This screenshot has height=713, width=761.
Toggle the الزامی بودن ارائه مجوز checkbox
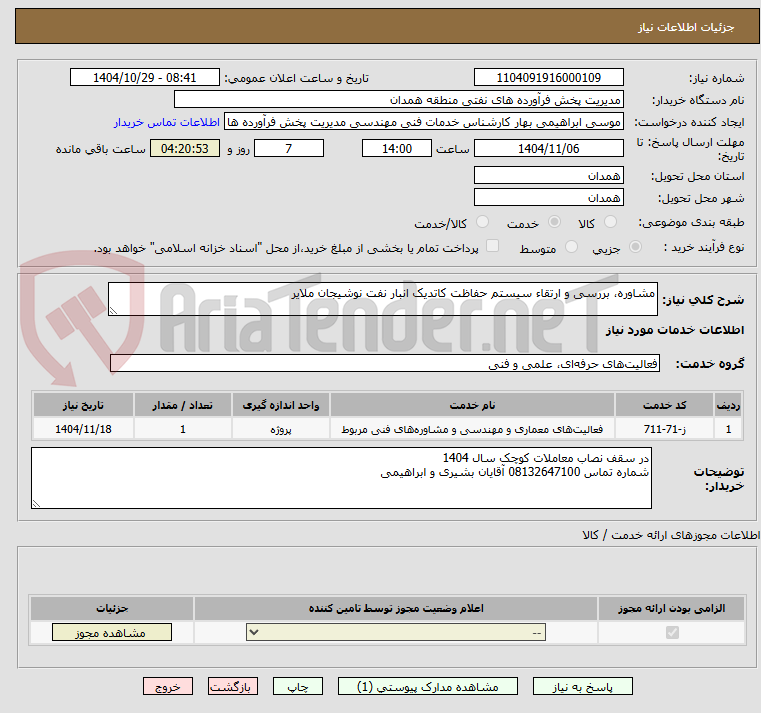tap(672, 632)
